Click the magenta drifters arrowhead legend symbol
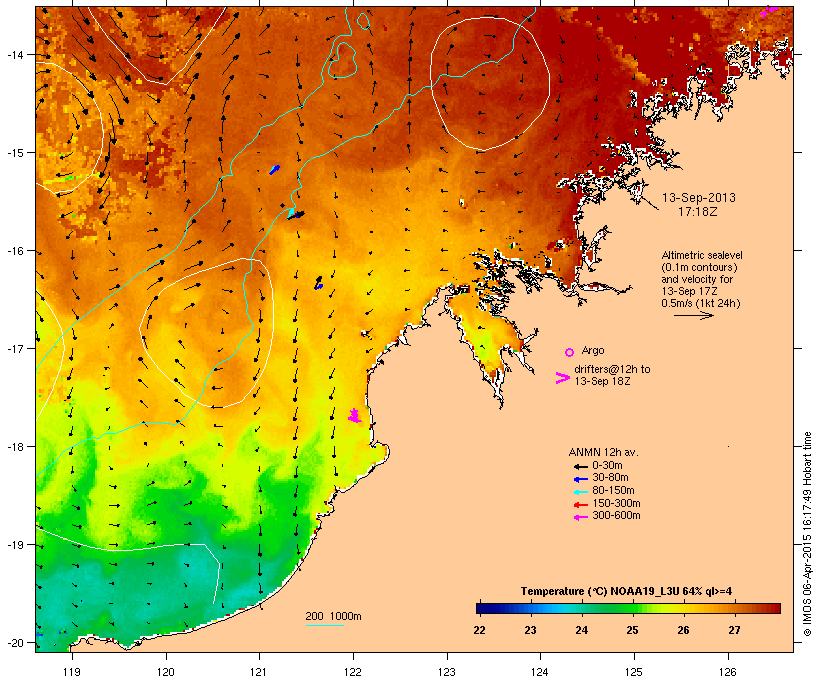This screenshot has height=680, width=820. click(563, 378)
